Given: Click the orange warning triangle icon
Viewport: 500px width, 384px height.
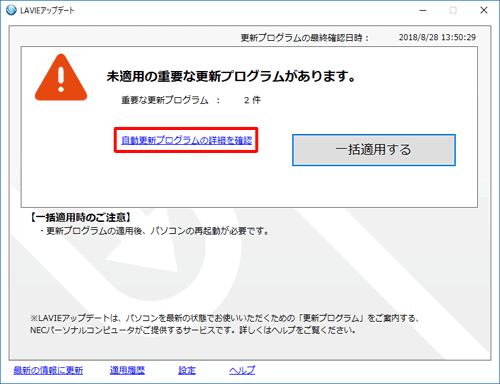Looking at the screenshot, I should pos(61,77).
